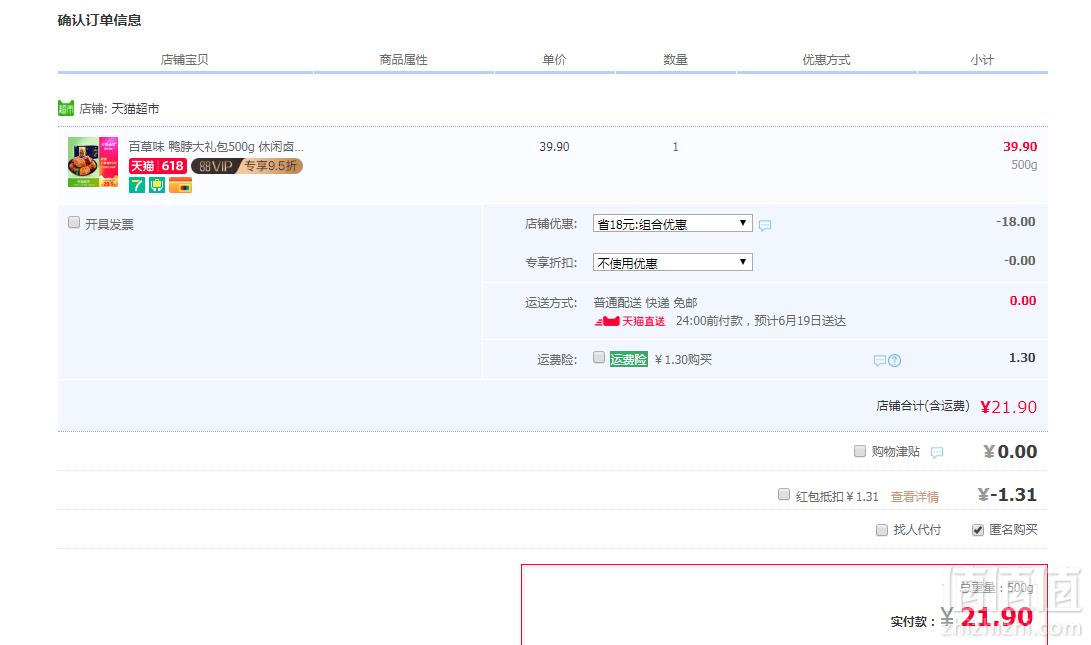Open the freight insurance comment bubble icon
The image size is (1091, 645).
[x=879, y=360]
